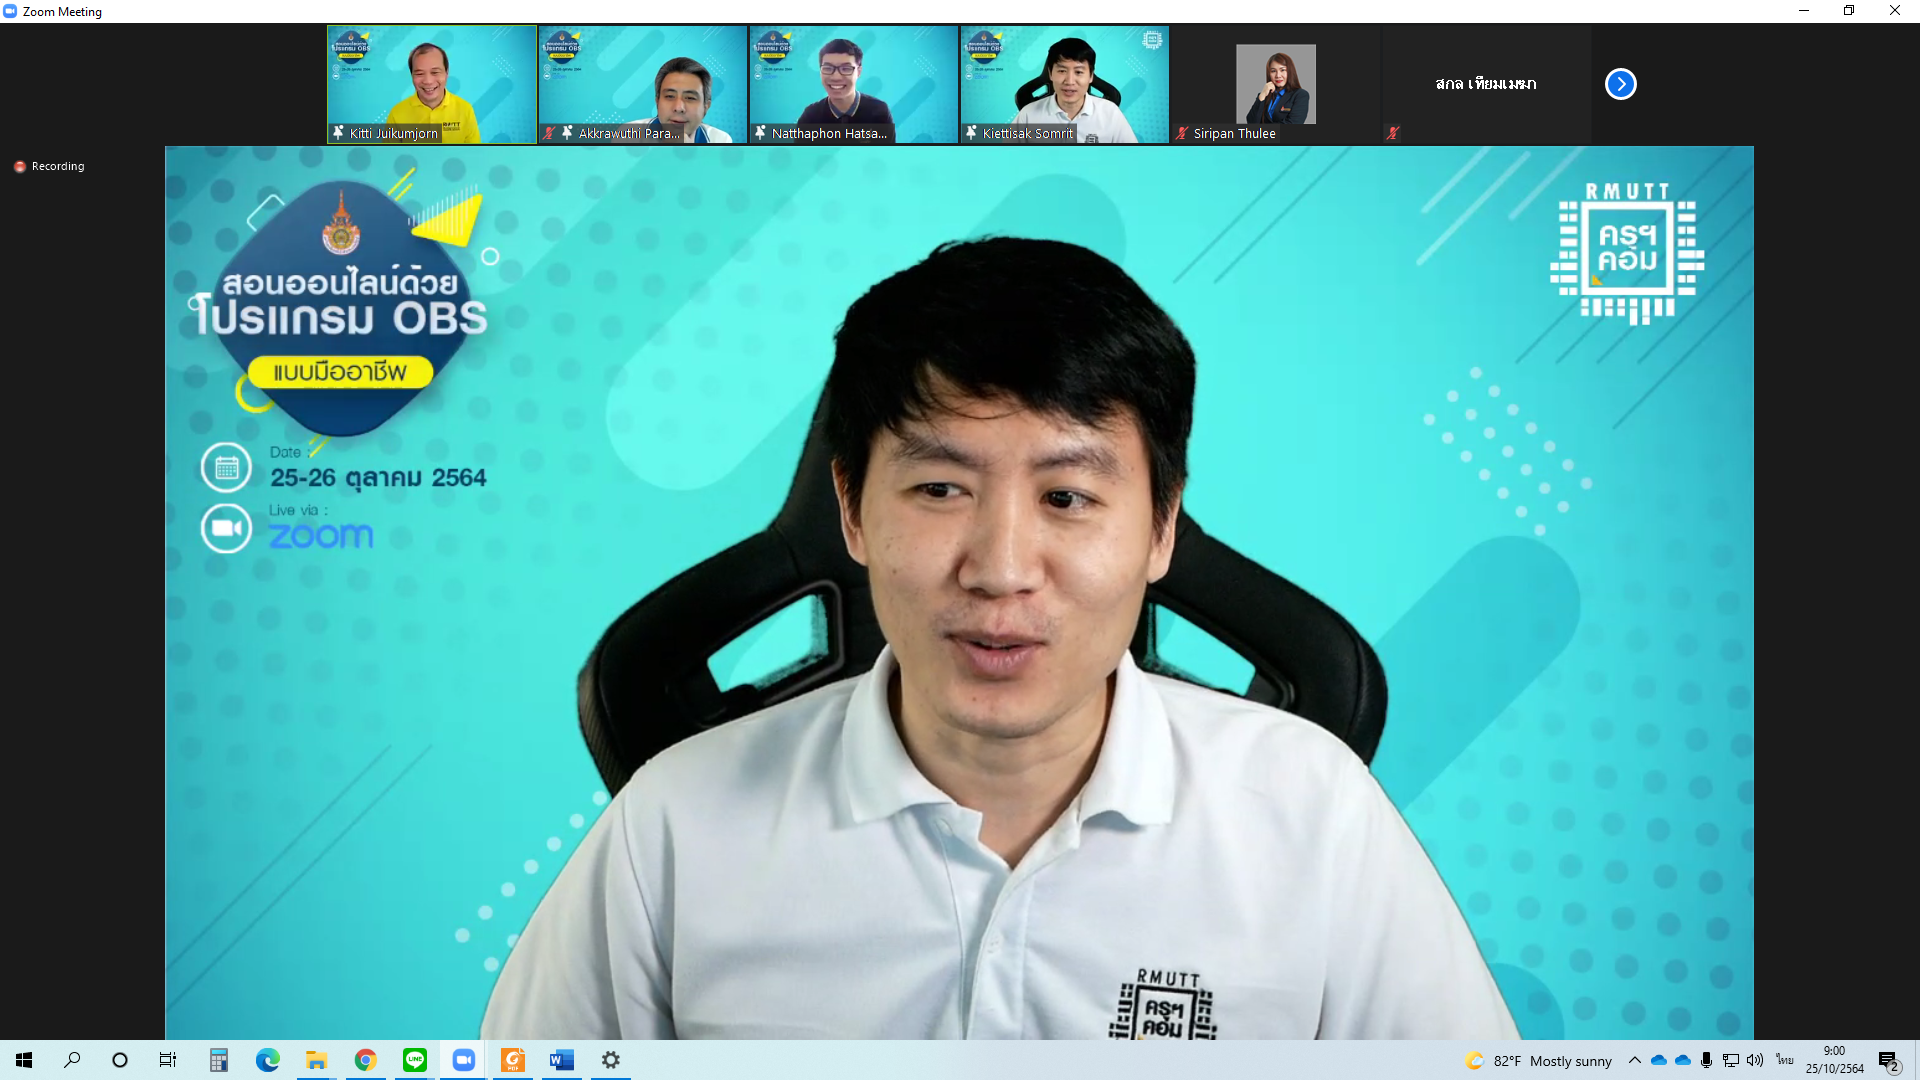
Task: Open Settings gear in the taskbar
Action: click(x=611, y=1060)
